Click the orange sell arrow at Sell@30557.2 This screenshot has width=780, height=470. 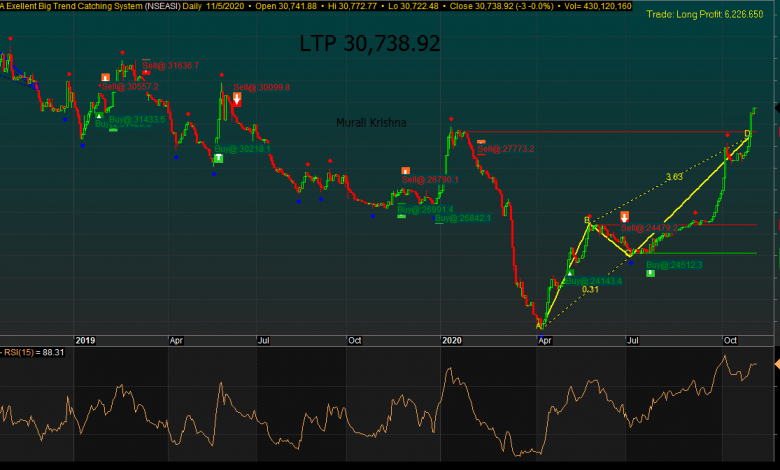pyautogui.click(x=105, y=77)
